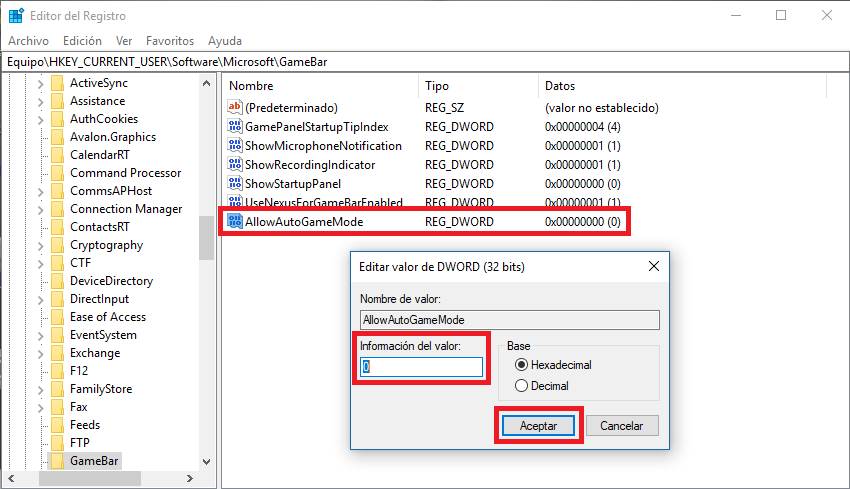Open the Ver menu
Image resolution: width=850 pixels, height=489 pixels.
124,41
